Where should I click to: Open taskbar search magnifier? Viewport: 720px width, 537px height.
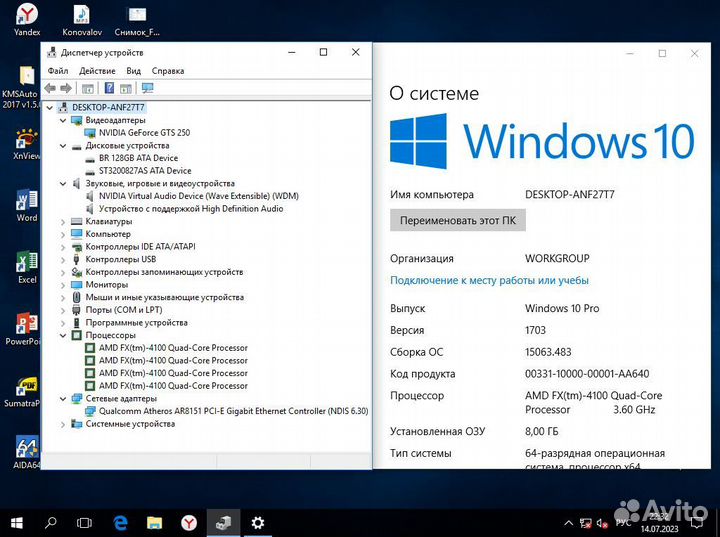51,523
